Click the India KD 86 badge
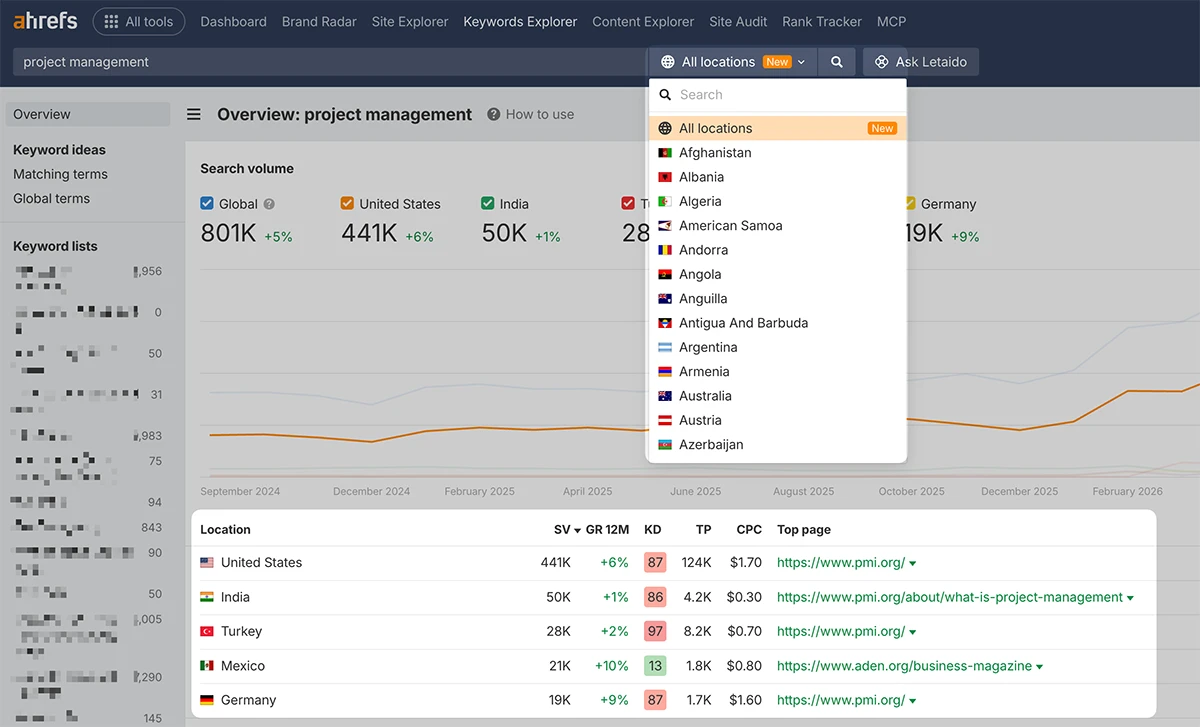 click(655, 597)
